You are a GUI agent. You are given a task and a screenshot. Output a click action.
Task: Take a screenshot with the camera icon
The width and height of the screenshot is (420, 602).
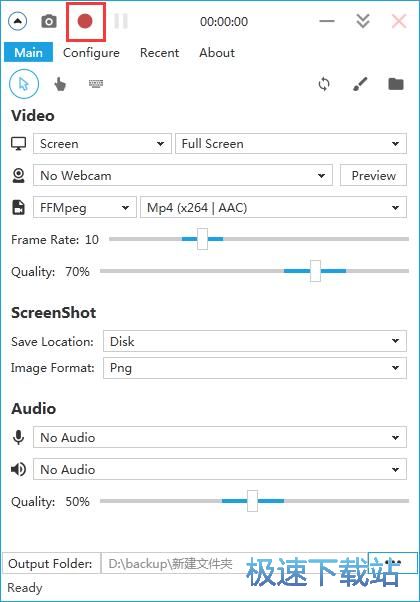point(49,22)
